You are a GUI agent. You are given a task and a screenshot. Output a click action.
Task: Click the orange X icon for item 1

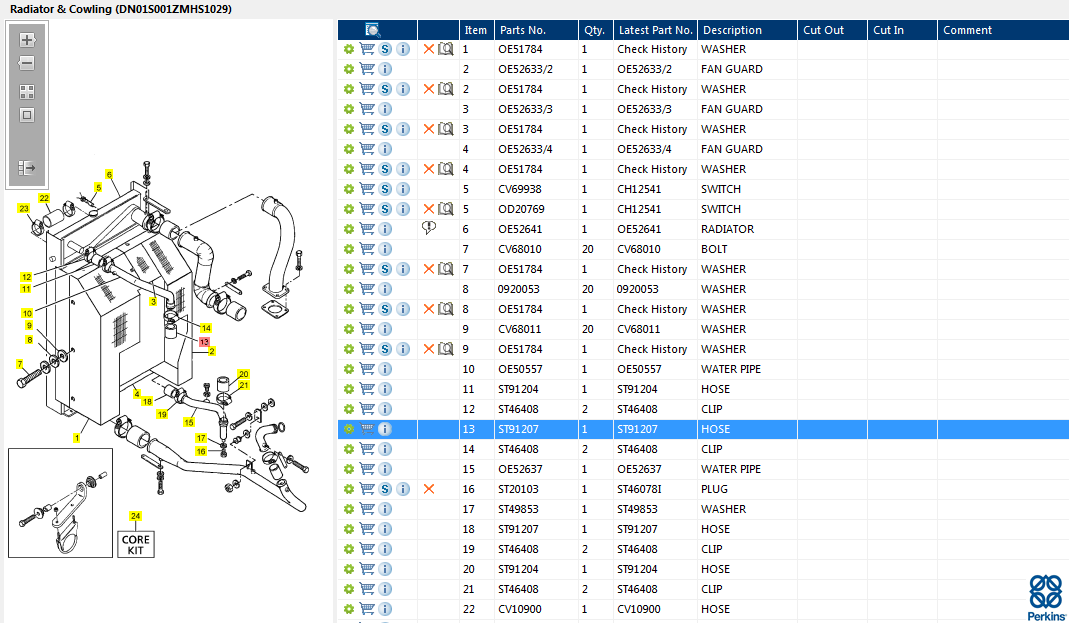click(x=429, y=49)
